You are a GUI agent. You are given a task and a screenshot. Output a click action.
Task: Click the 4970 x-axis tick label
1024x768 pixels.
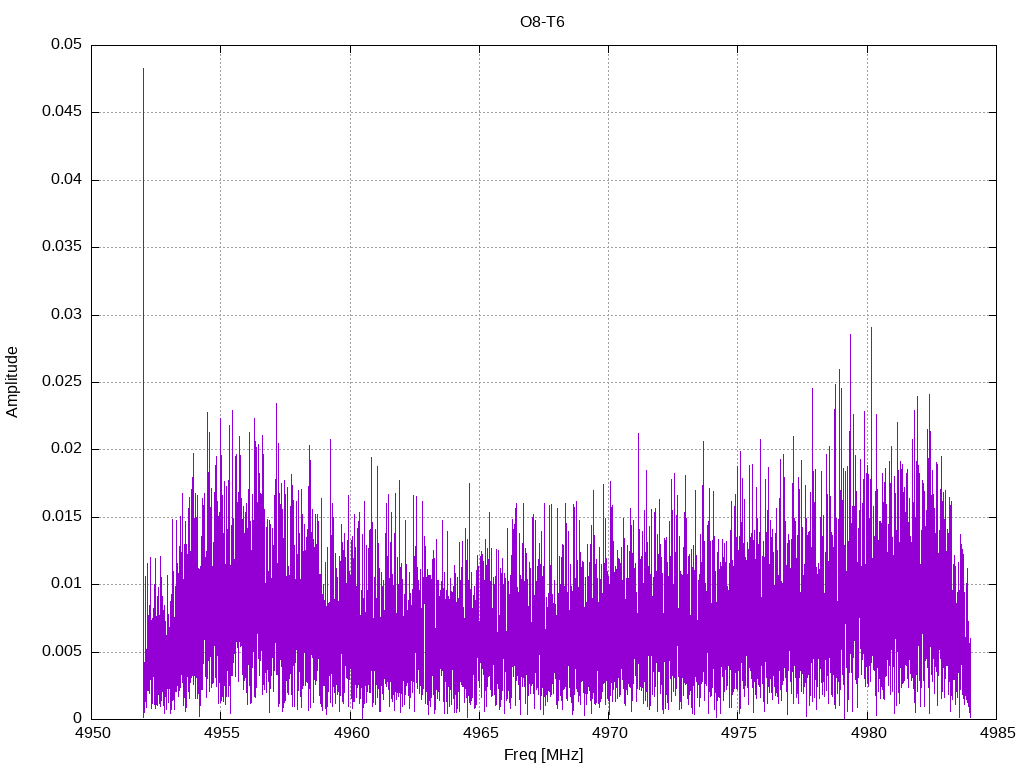click(x=608, y=733)
